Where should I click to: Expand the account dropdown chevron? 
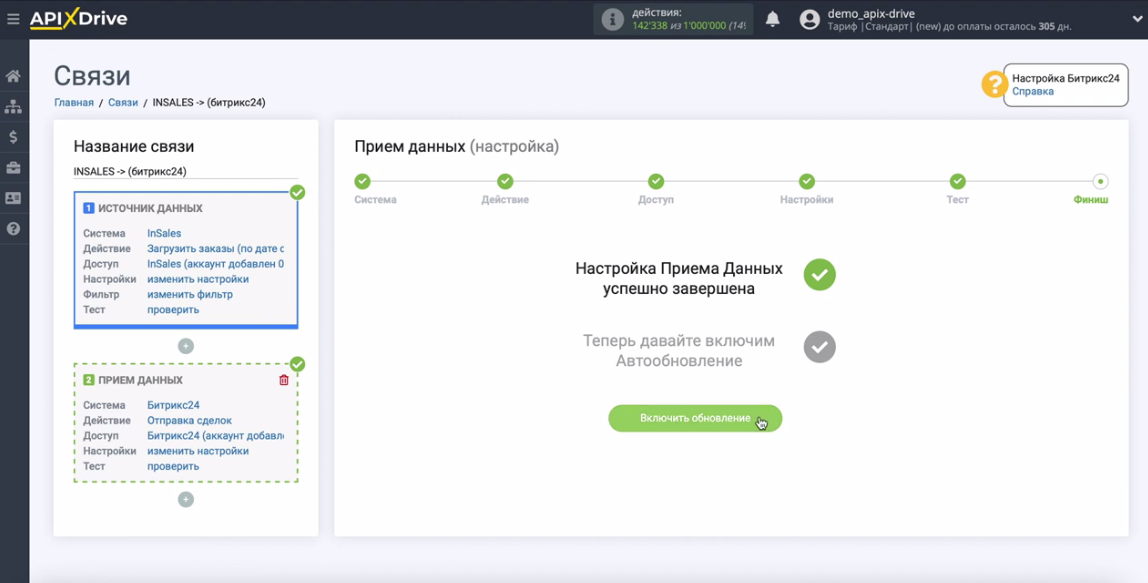pyautogui.click(x=1136, y=20)
